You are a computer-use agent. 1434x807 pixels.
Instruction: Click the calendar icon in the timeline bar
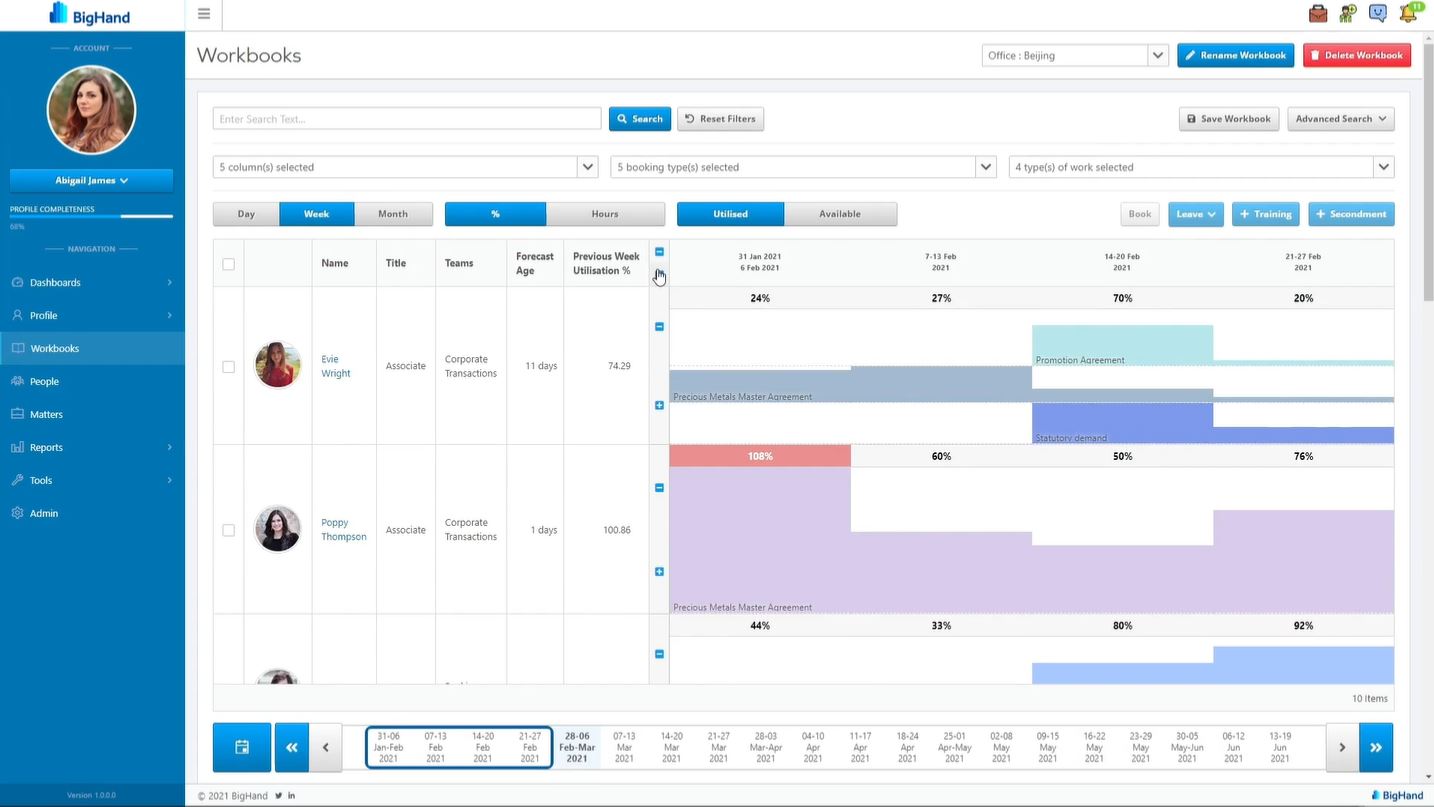[241, 747]
